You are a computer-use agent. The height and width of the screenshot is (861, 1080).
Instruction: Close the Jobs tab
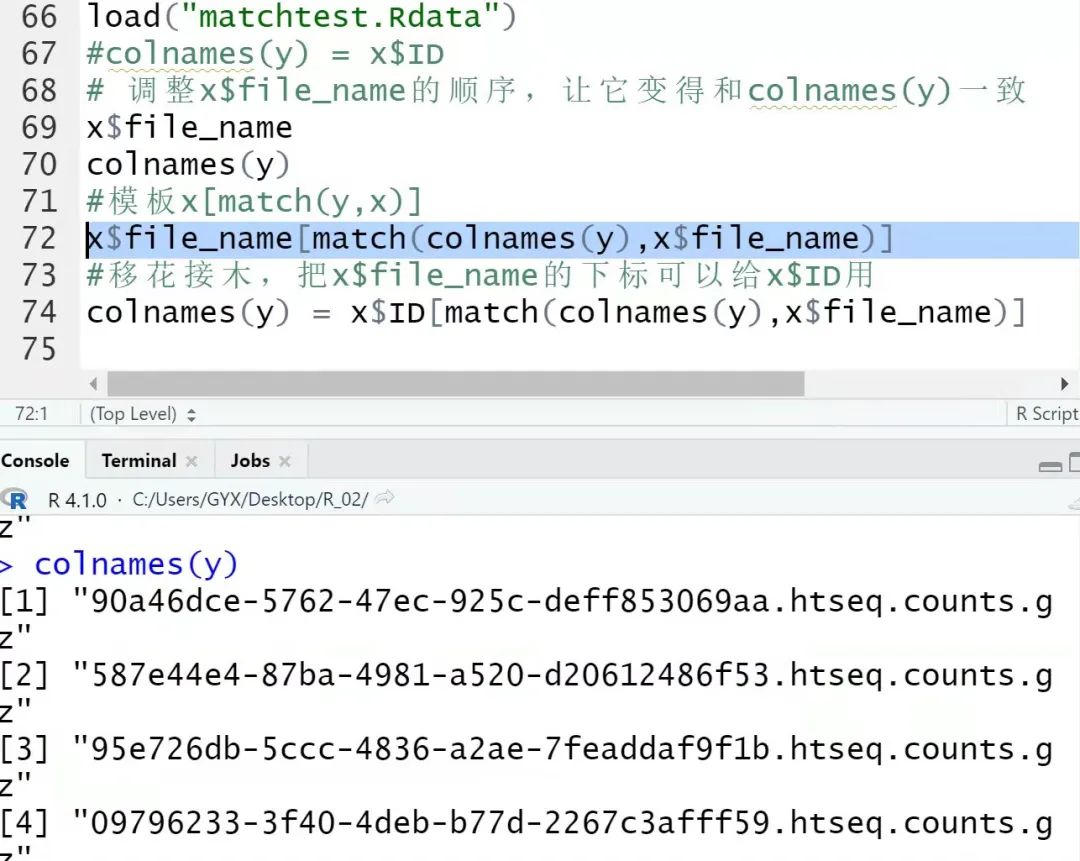(284, 461)
